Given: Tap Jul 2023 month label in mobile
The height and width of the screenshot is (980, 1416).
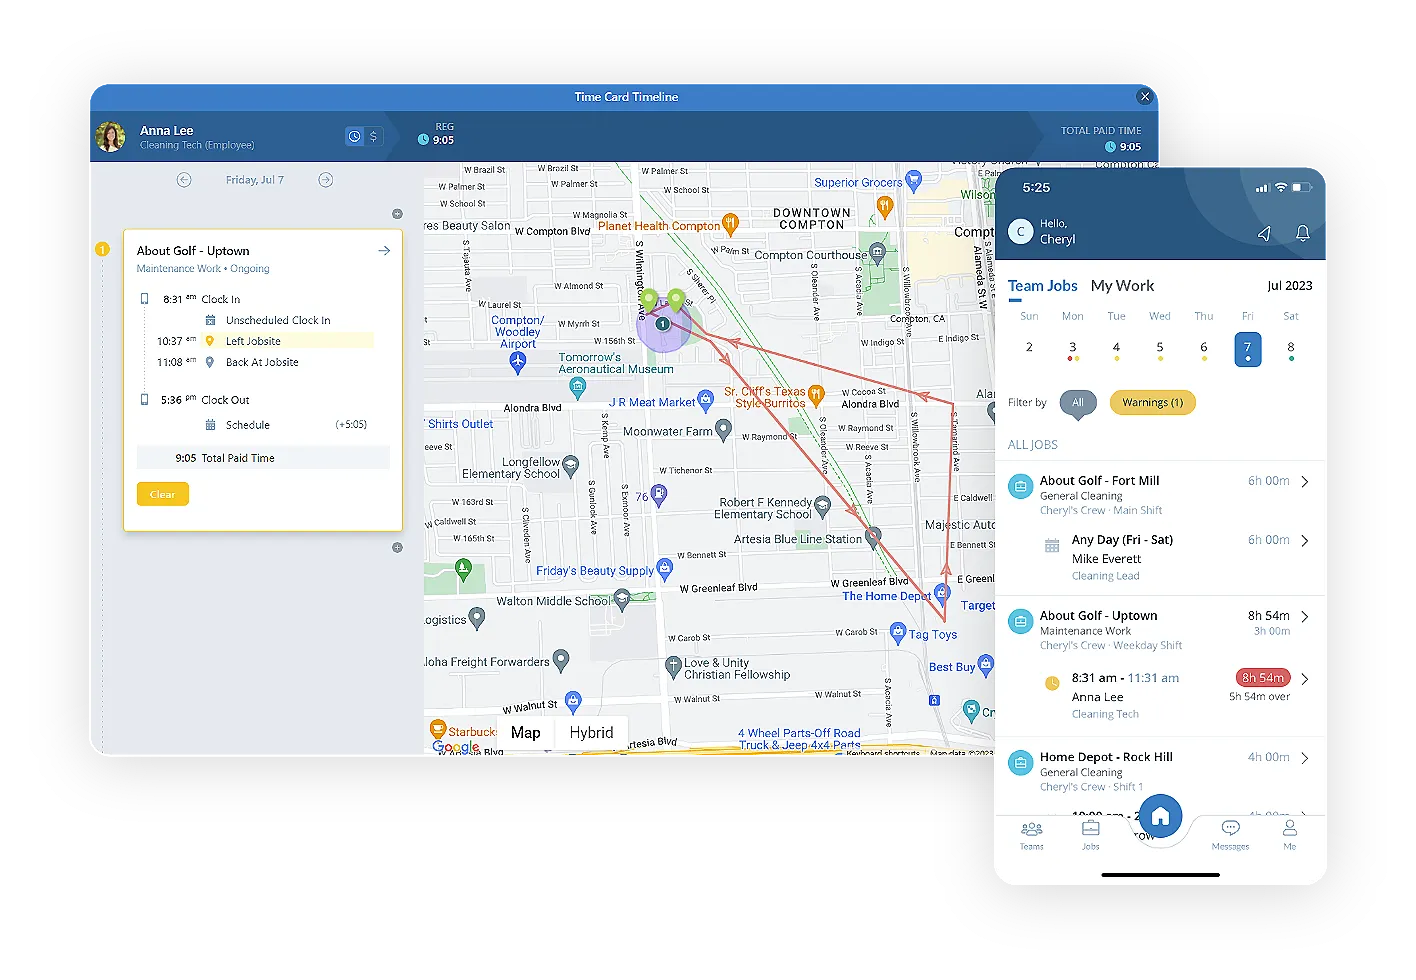Looking at the screenshot, I should 1289,286.
